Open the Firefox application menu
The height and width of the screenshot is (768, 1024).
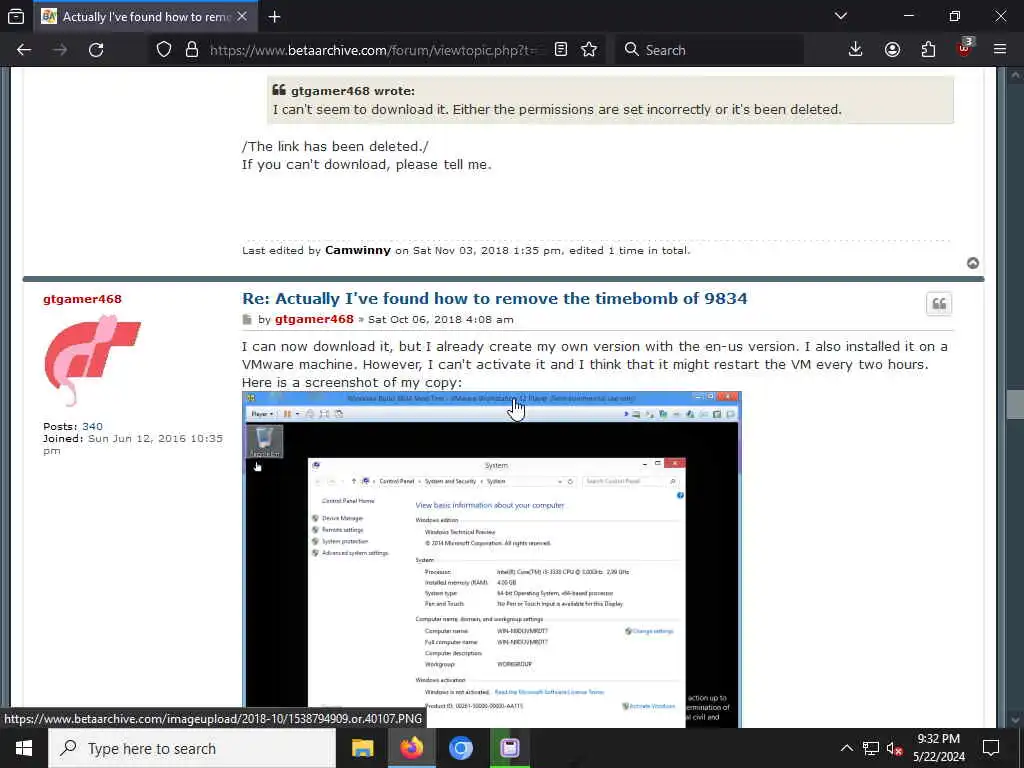[1000, 50]
